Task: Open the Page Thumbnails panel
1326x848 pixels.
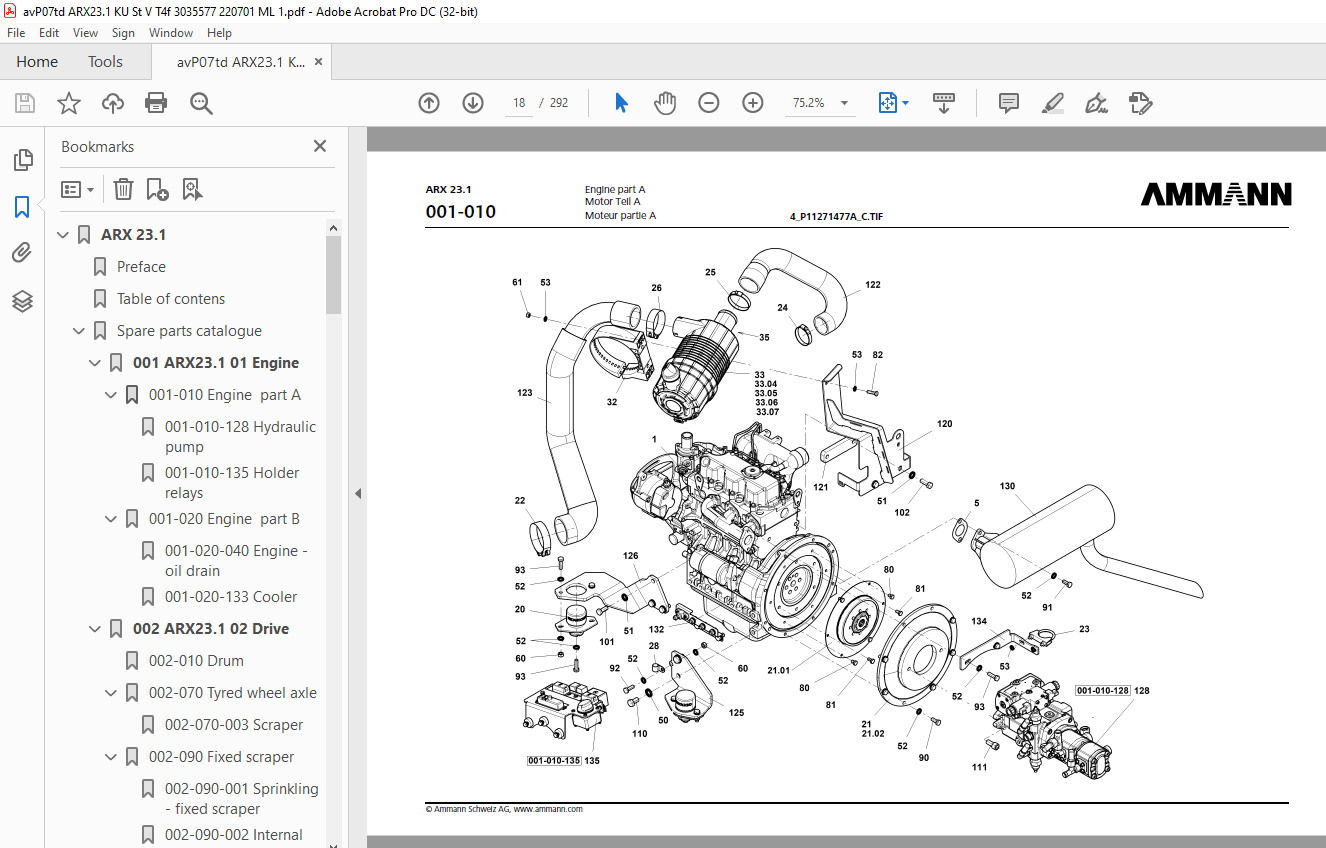Action: pyautogui.click(x=22, y=159)
